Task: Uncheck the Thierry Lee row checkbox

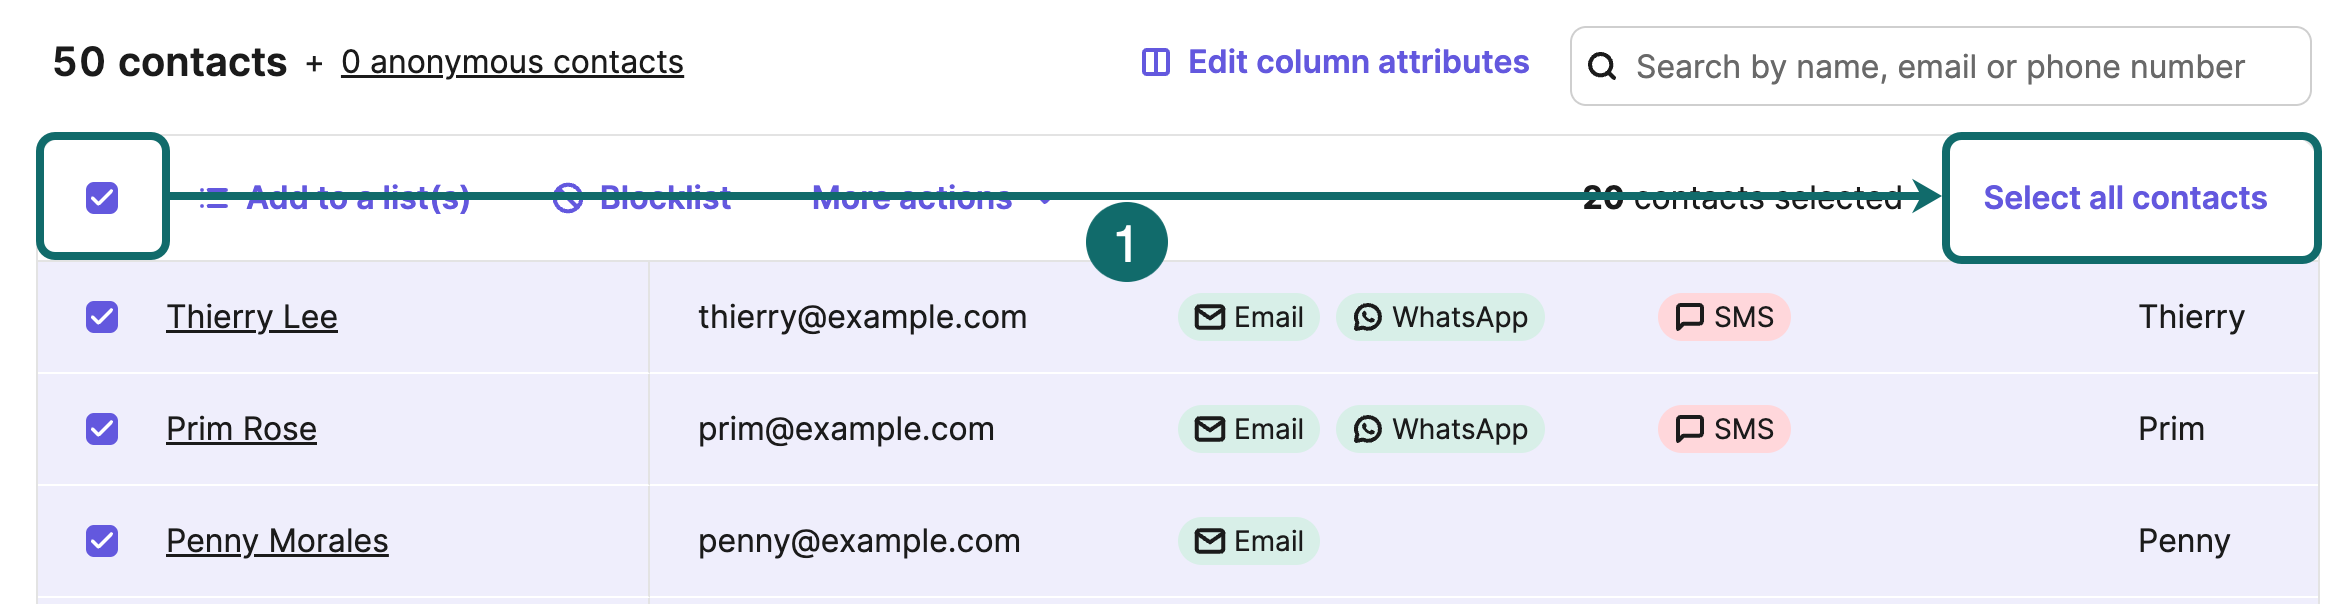Action: (x=102, y=317)
